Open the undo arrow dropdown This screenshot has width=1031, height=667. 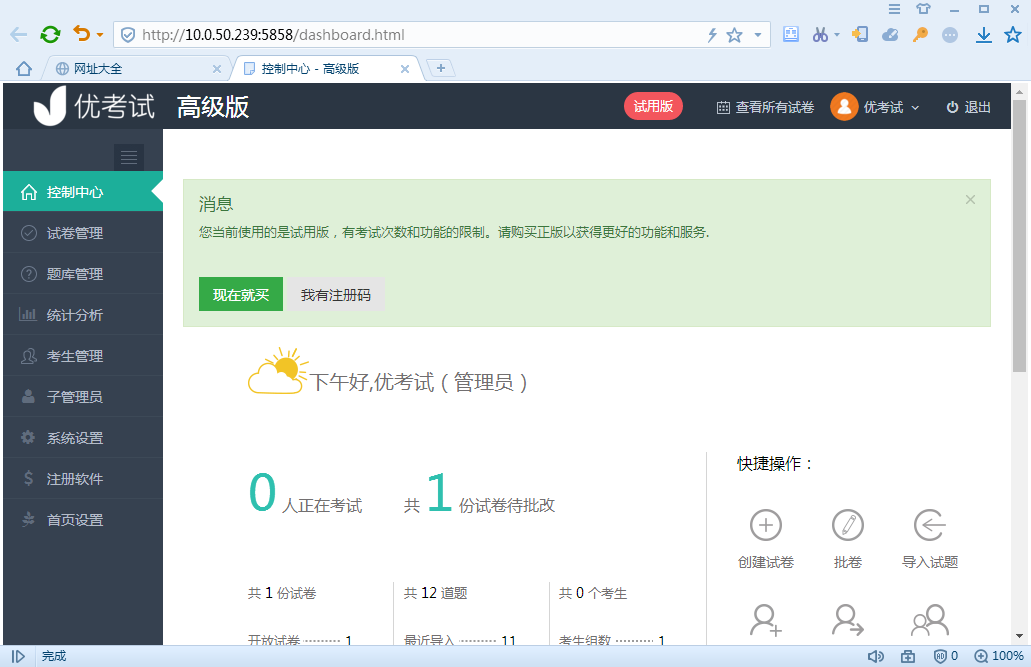click(100, 35)
